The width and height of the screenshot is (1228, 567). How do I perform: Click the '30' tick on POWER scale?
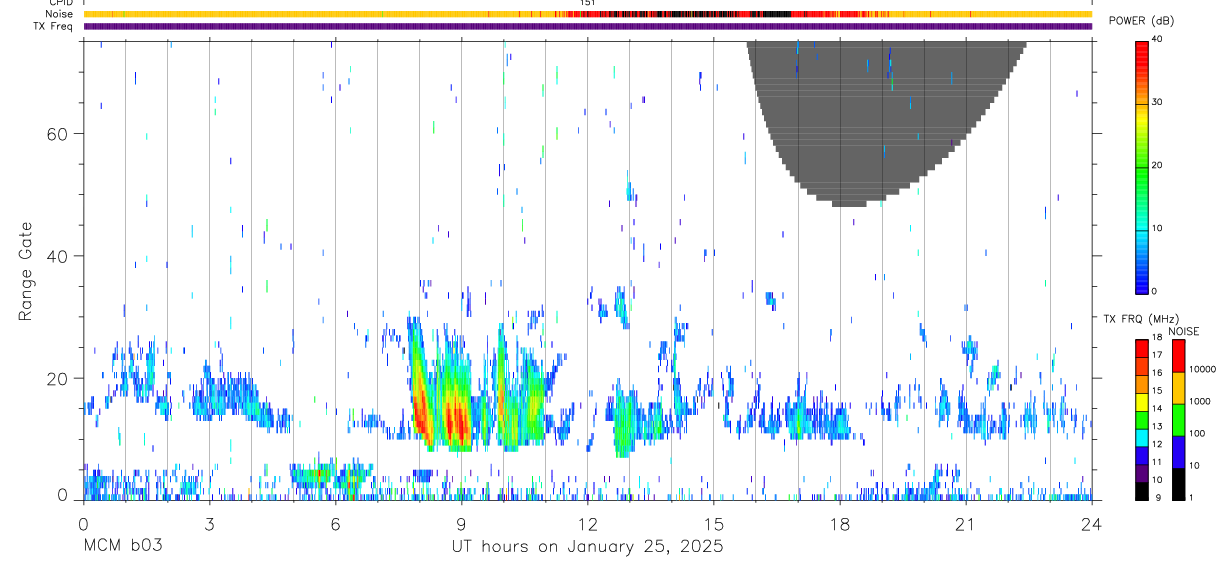click(x=1158, y=102)
